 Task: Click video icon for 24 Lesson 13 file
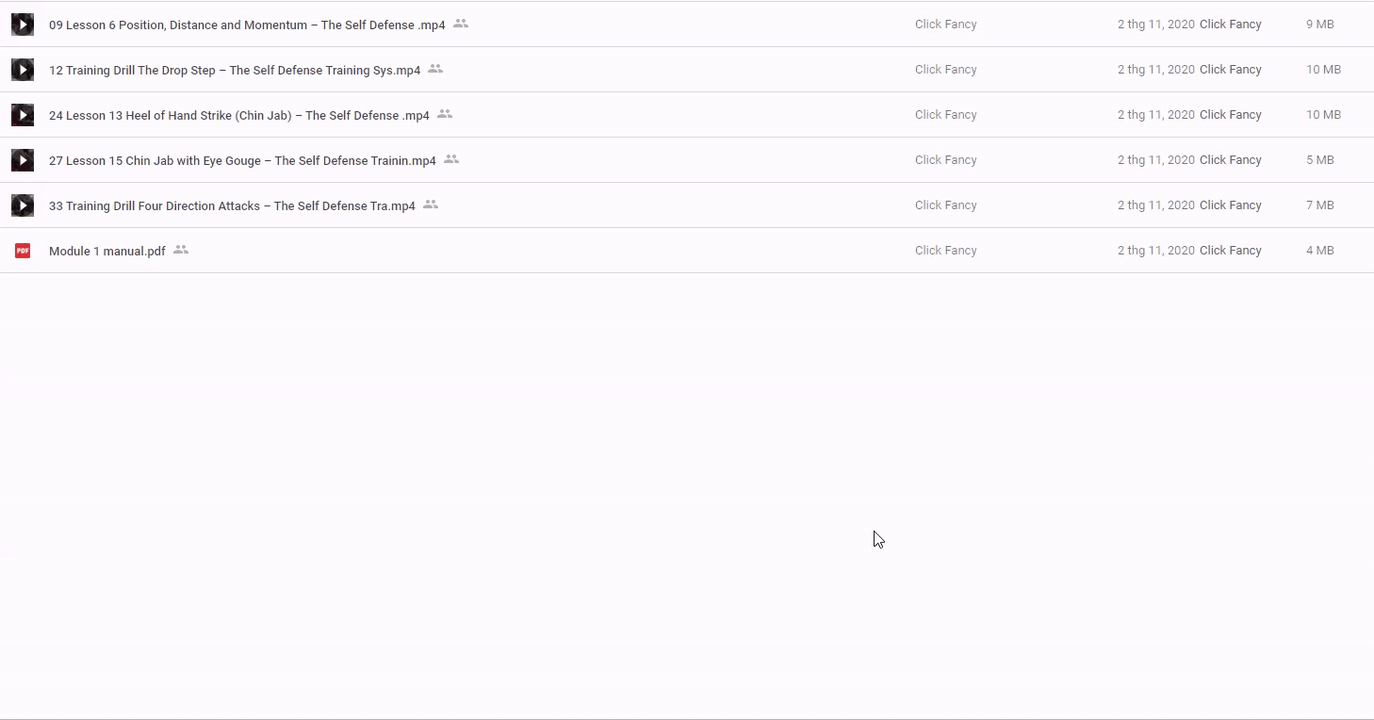22,115
